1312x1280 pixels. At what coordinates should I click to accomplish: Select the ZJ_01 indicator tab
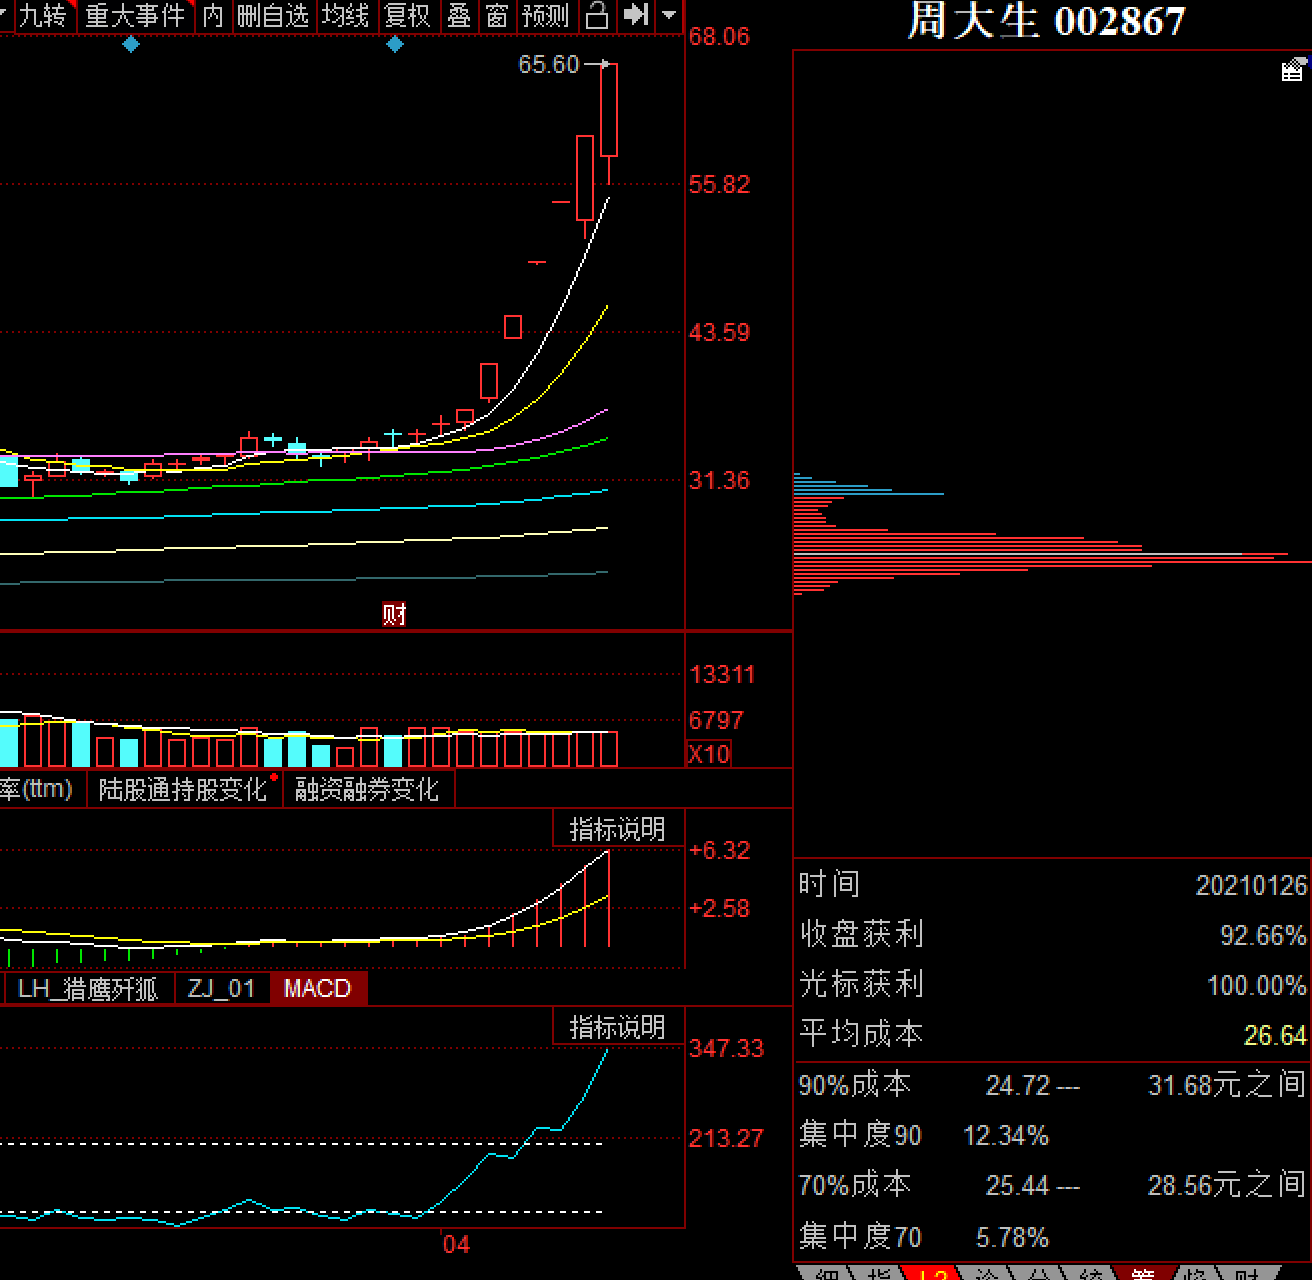pyautogui.click(x=222, y=989)
